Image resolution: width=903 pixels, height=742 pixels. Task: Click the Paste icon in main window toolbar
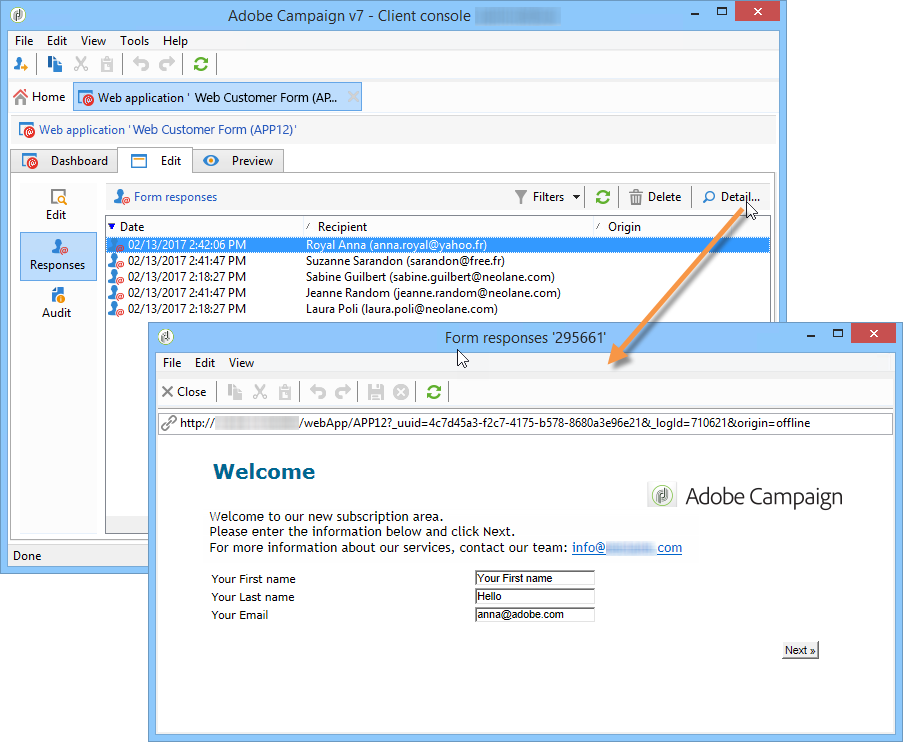[x=107, y=64]
